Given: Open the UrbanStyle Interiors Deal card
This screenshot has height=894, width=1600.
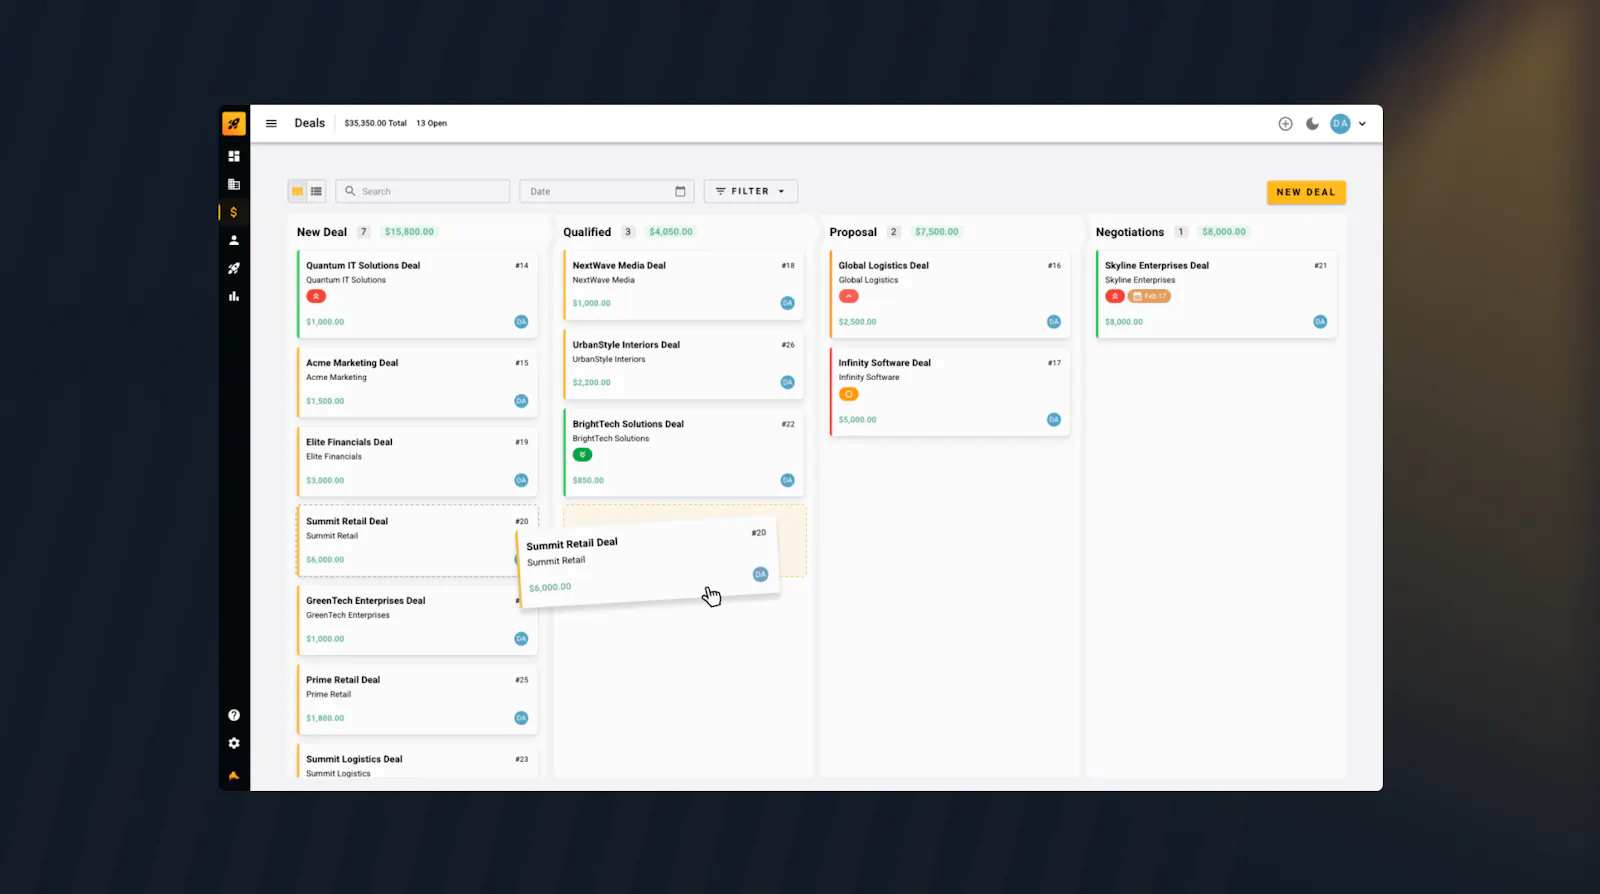Looking at the screenshot, I should [x=683, y=364].
